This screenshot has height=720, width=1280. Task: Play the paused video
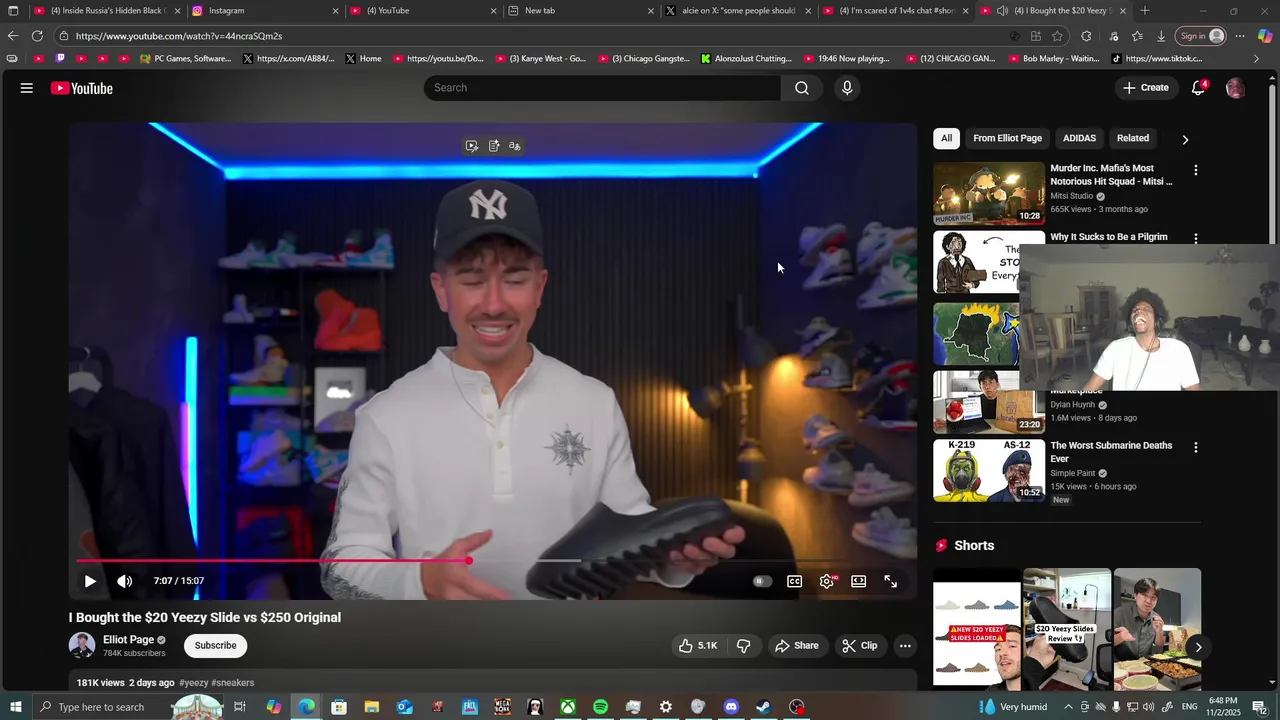coord(90,581)
